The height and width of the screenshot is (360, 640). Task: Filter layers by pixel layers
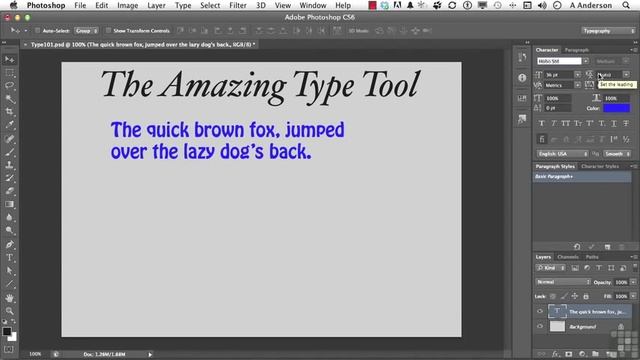coord(575,268)
